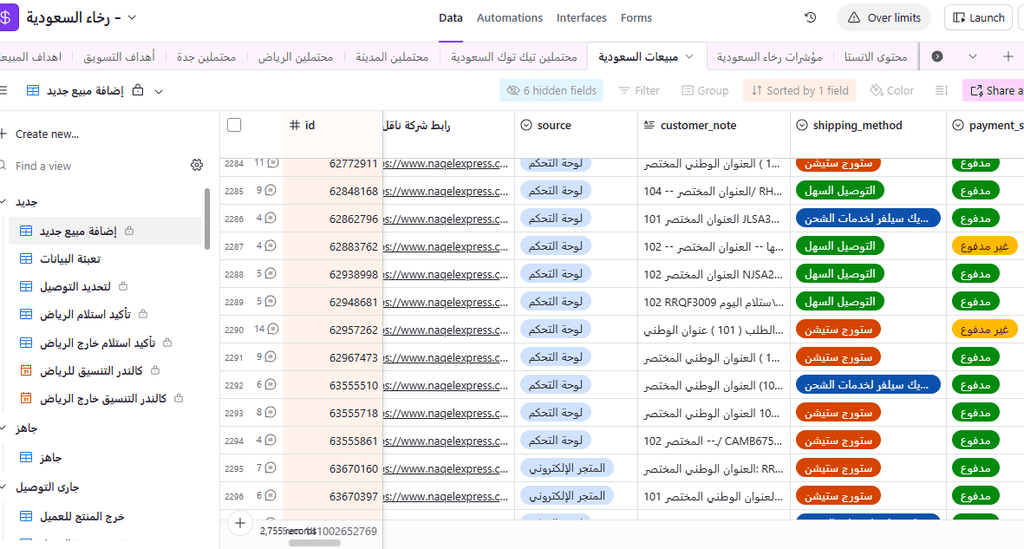This screenshot has height=549, width=1024.
Task: Open the base history clock icon
Action: (x=810, y=18)
